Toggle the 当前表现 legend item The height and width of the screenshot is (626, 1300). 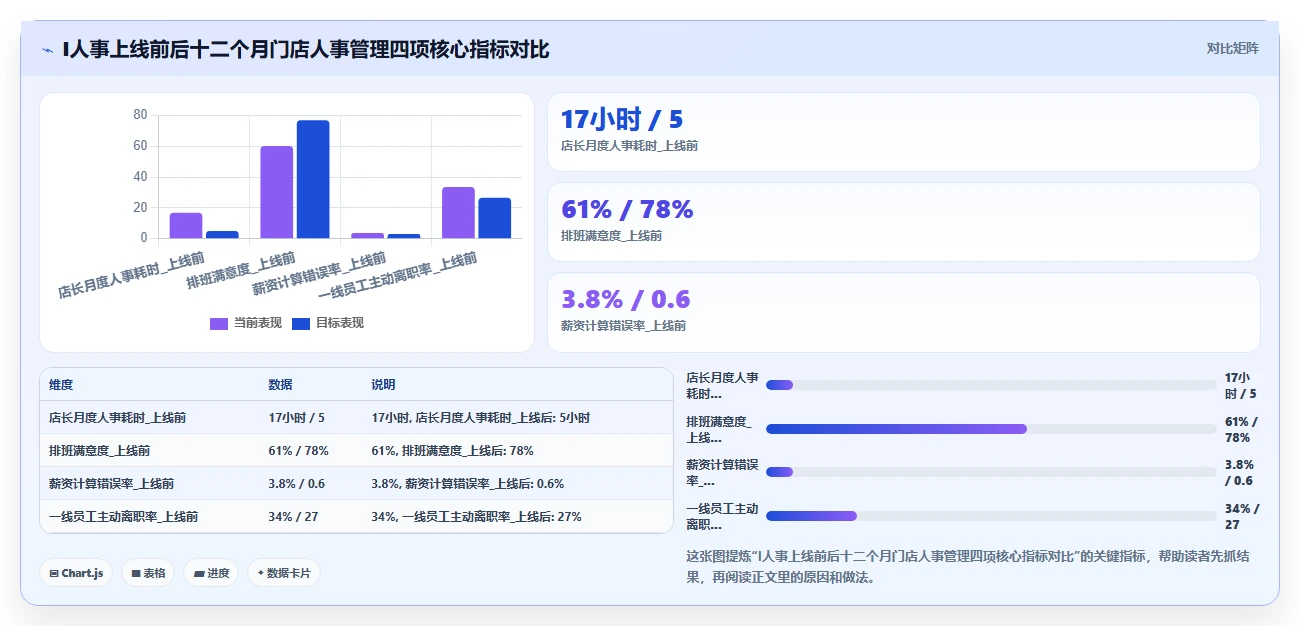click(246, 323)
